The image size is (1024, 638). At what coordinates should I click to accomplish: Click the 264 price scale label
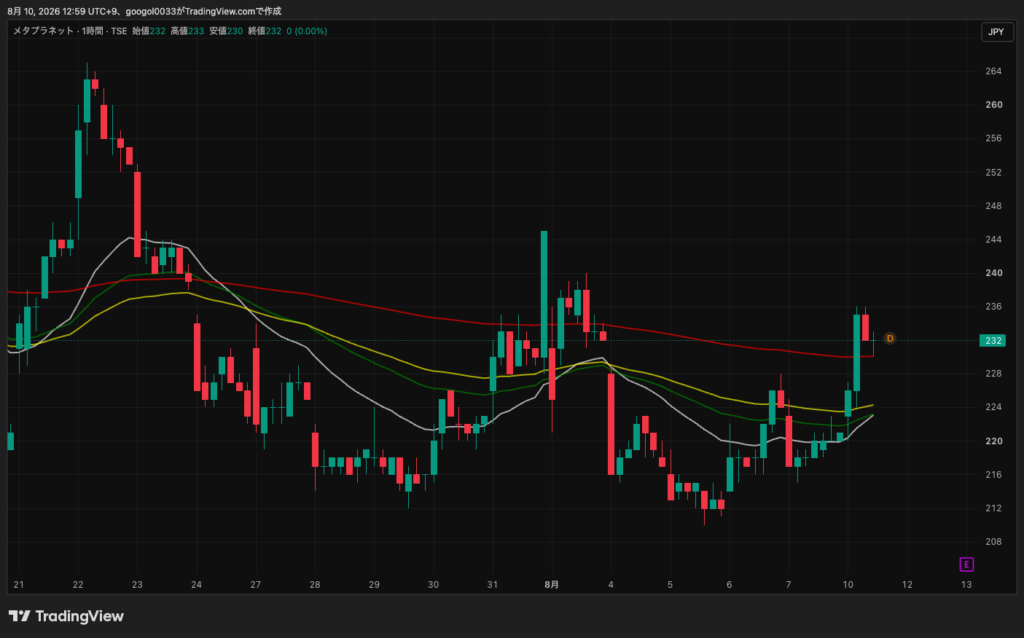(x=993, y=71)
